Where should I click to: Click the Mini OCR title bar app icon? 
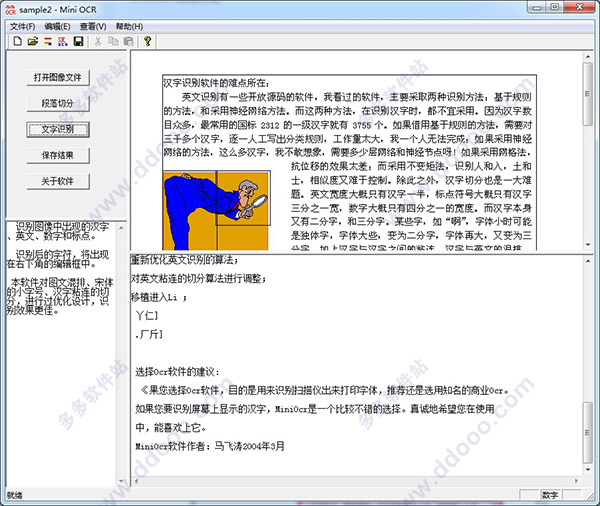point(10,10)
